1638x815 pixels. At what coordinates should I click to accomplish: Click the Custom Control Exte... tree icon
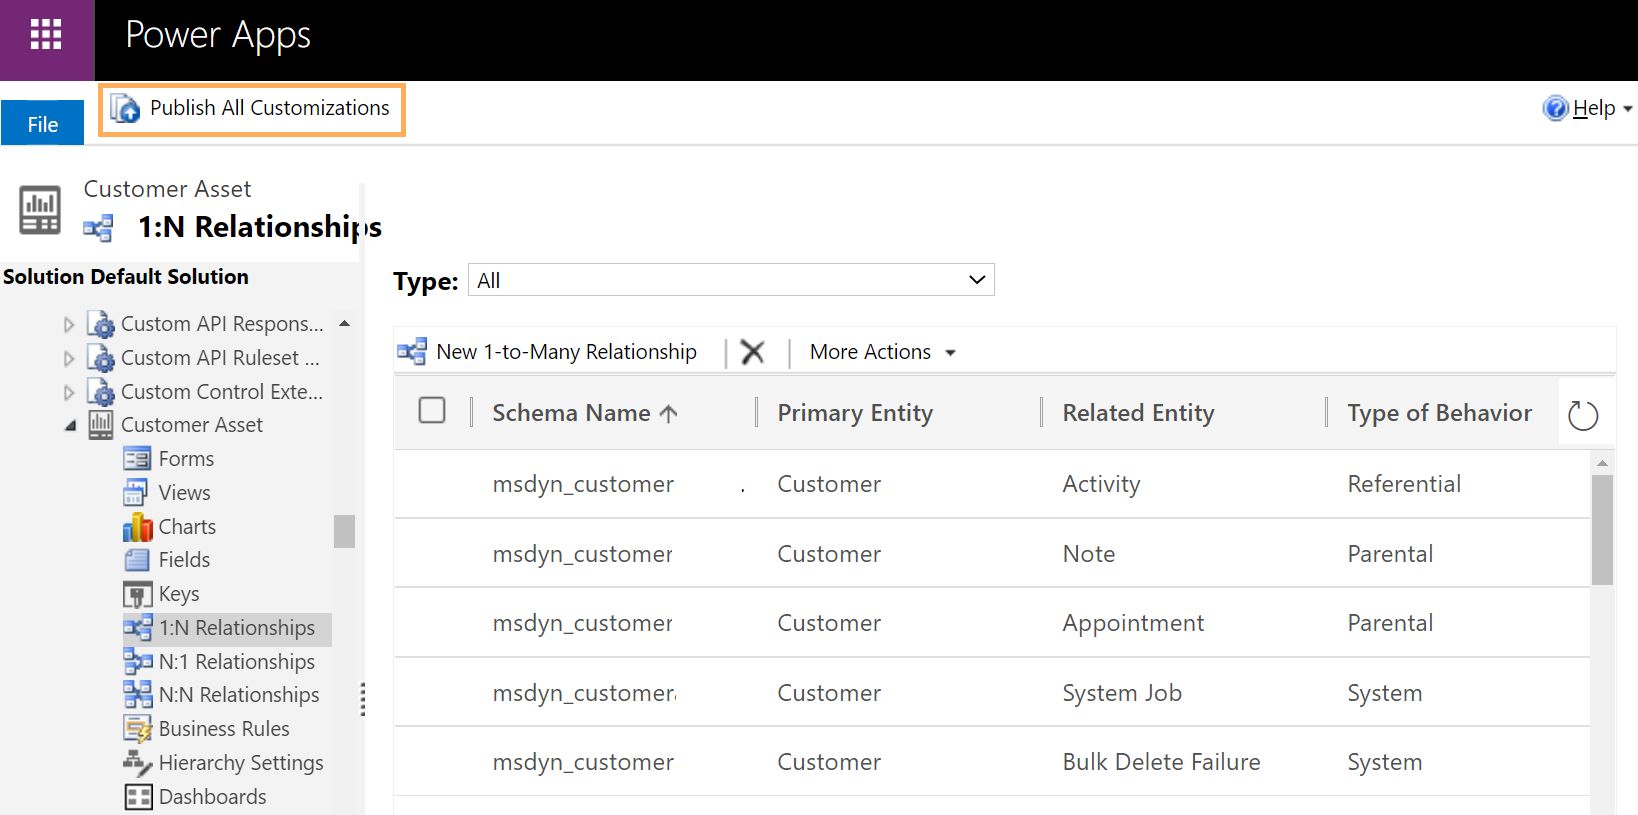101,392
